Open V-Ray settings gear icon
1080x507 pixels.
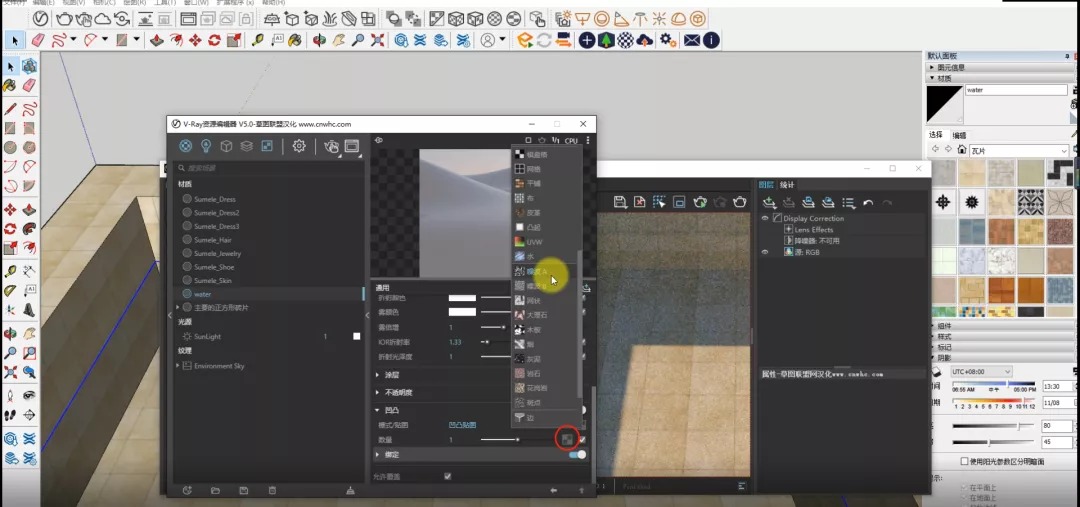pyautogui.click(x=299, y=146)
